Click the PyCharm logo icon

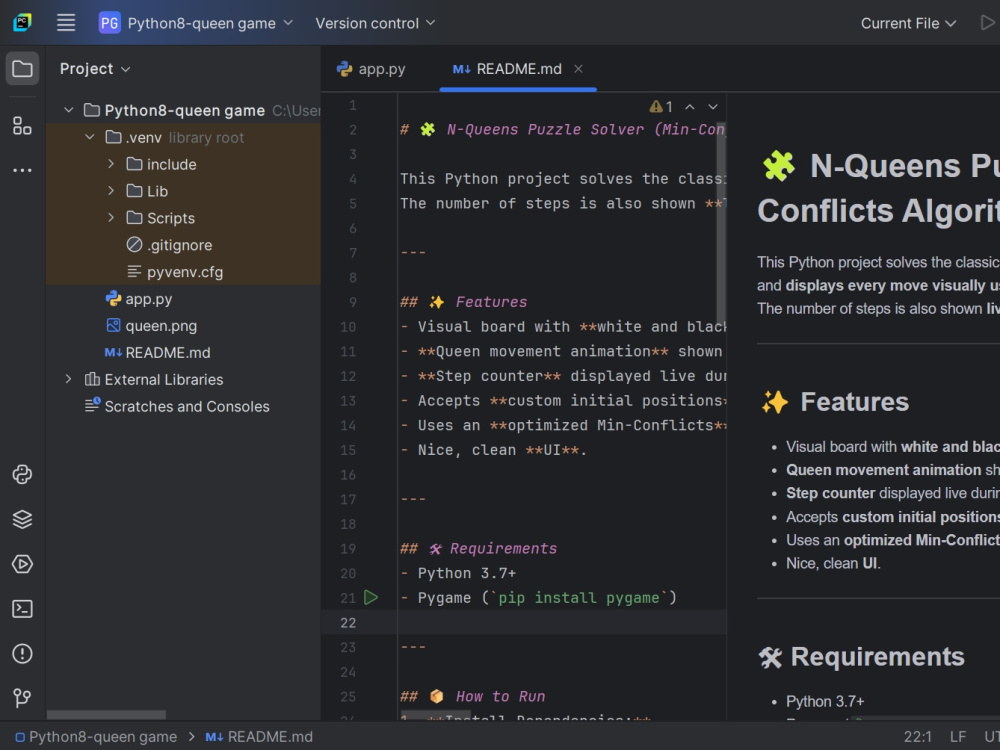(22, 23)
